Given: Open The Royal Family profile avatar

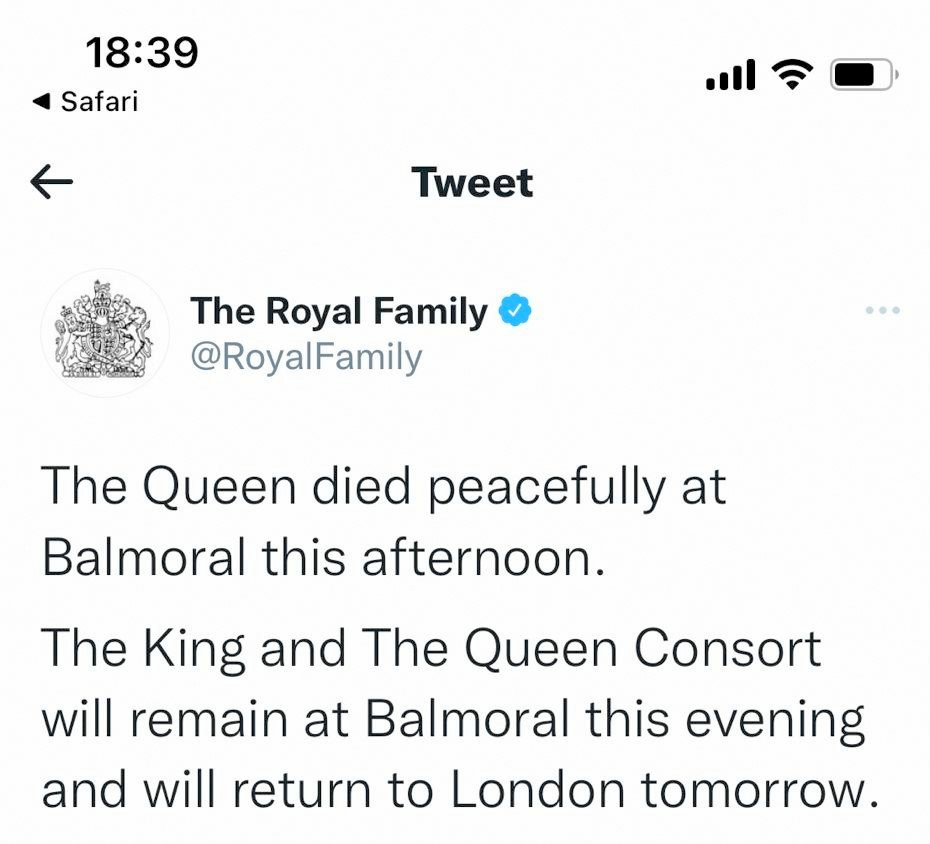Looking at the screenshot, I should (104, 333).
